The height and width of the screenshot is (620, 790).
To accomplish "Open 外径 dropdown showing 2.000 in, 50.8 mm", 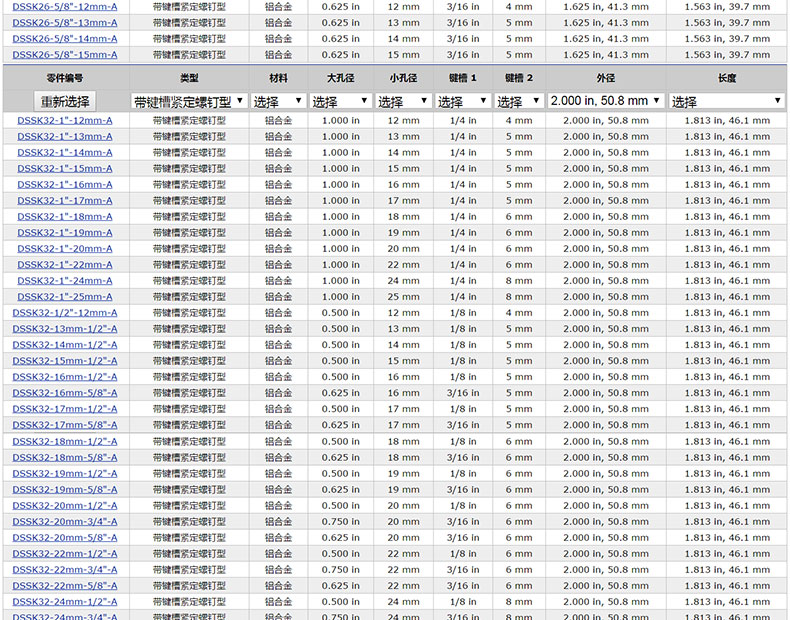I will pyautogui.click(x=606, y=101).
